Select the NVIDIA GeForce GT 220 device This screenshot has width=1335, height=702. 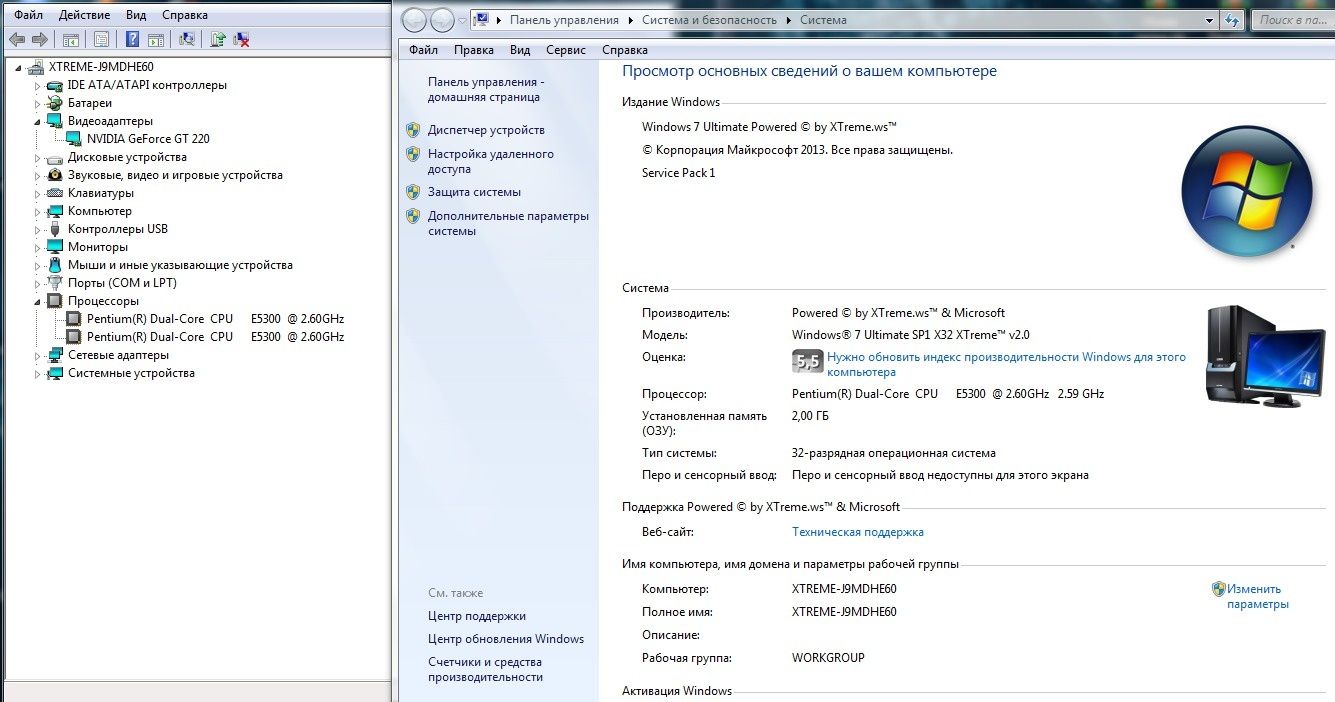(148, 139)
